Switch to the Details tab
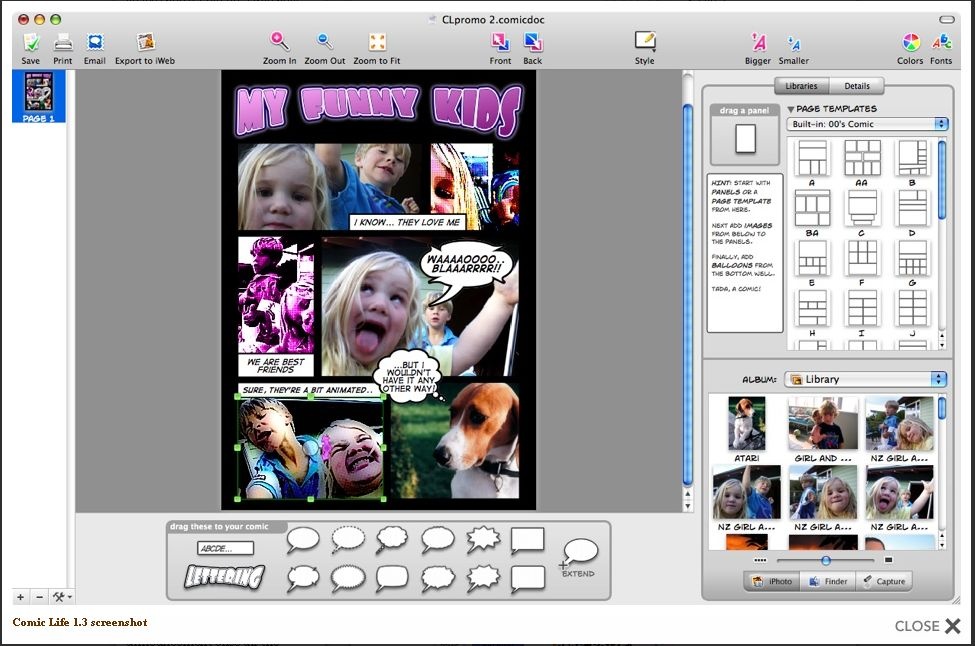 (x=857, y=86)
